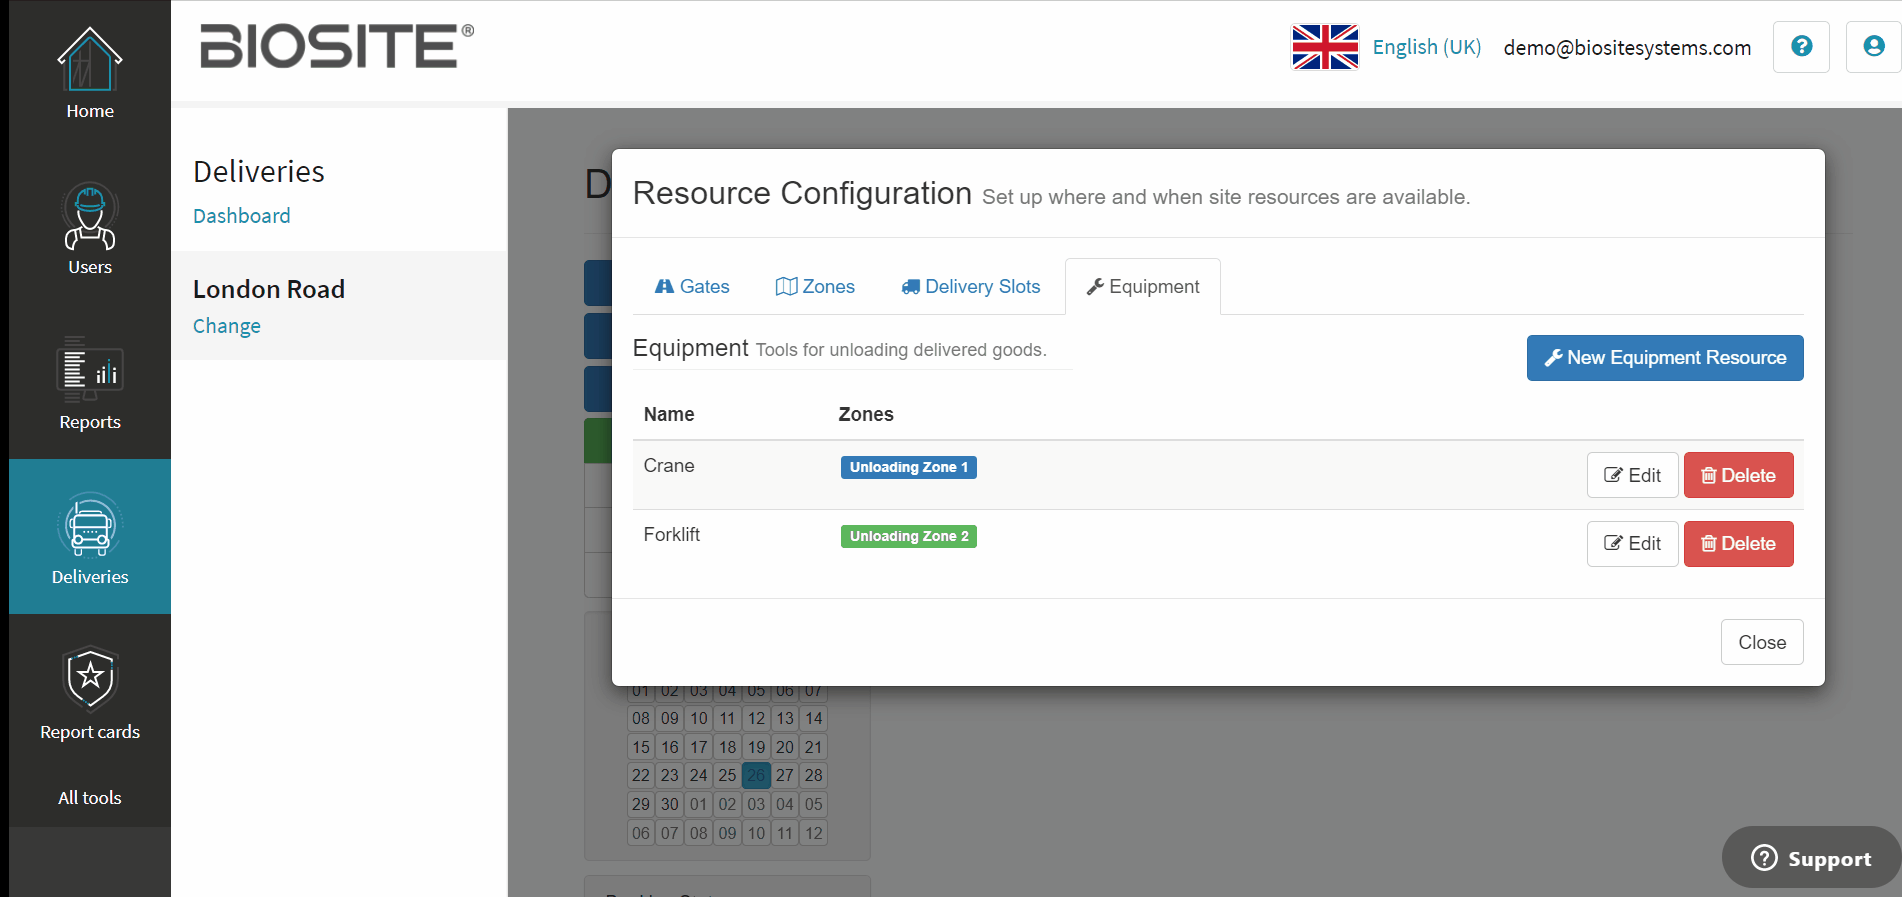This screenshot has height=897, width=1902.
Task: Switch to the Gates tab
Action: pos(692,287)
